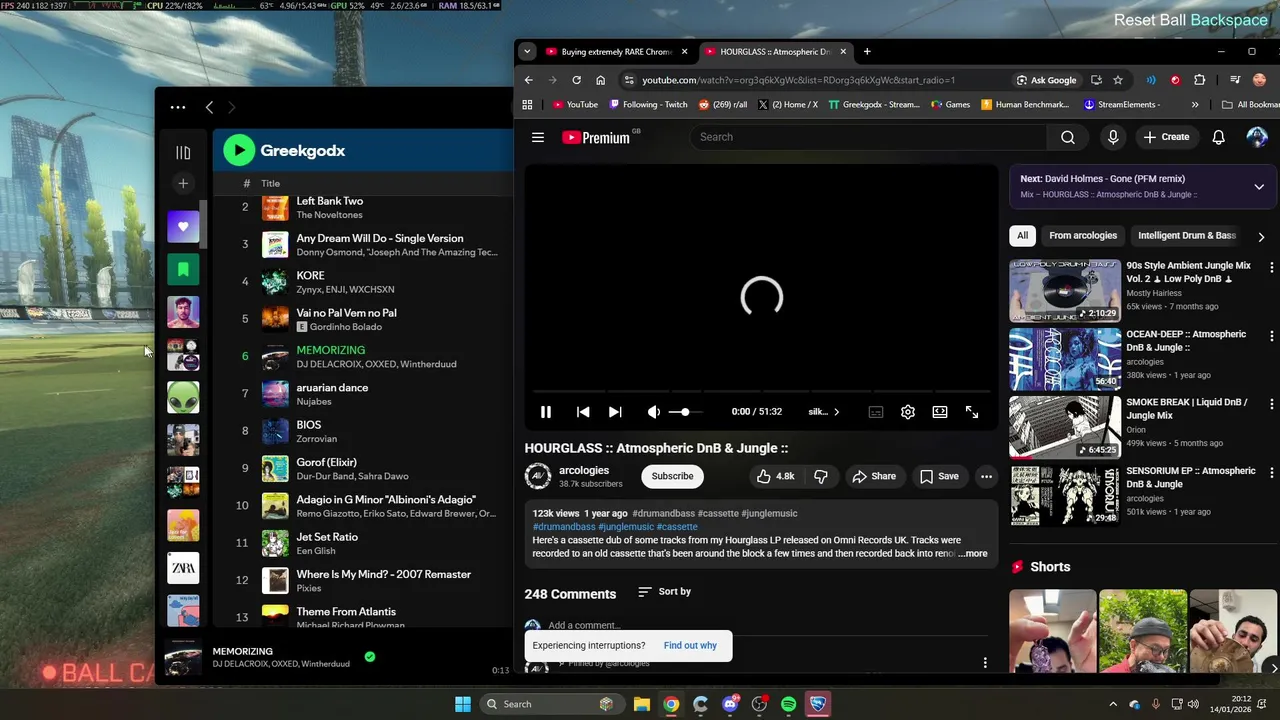Screen dimensions: 1280x720
Task: Open the Sort by comments dropdown
Action: [664, 592]
